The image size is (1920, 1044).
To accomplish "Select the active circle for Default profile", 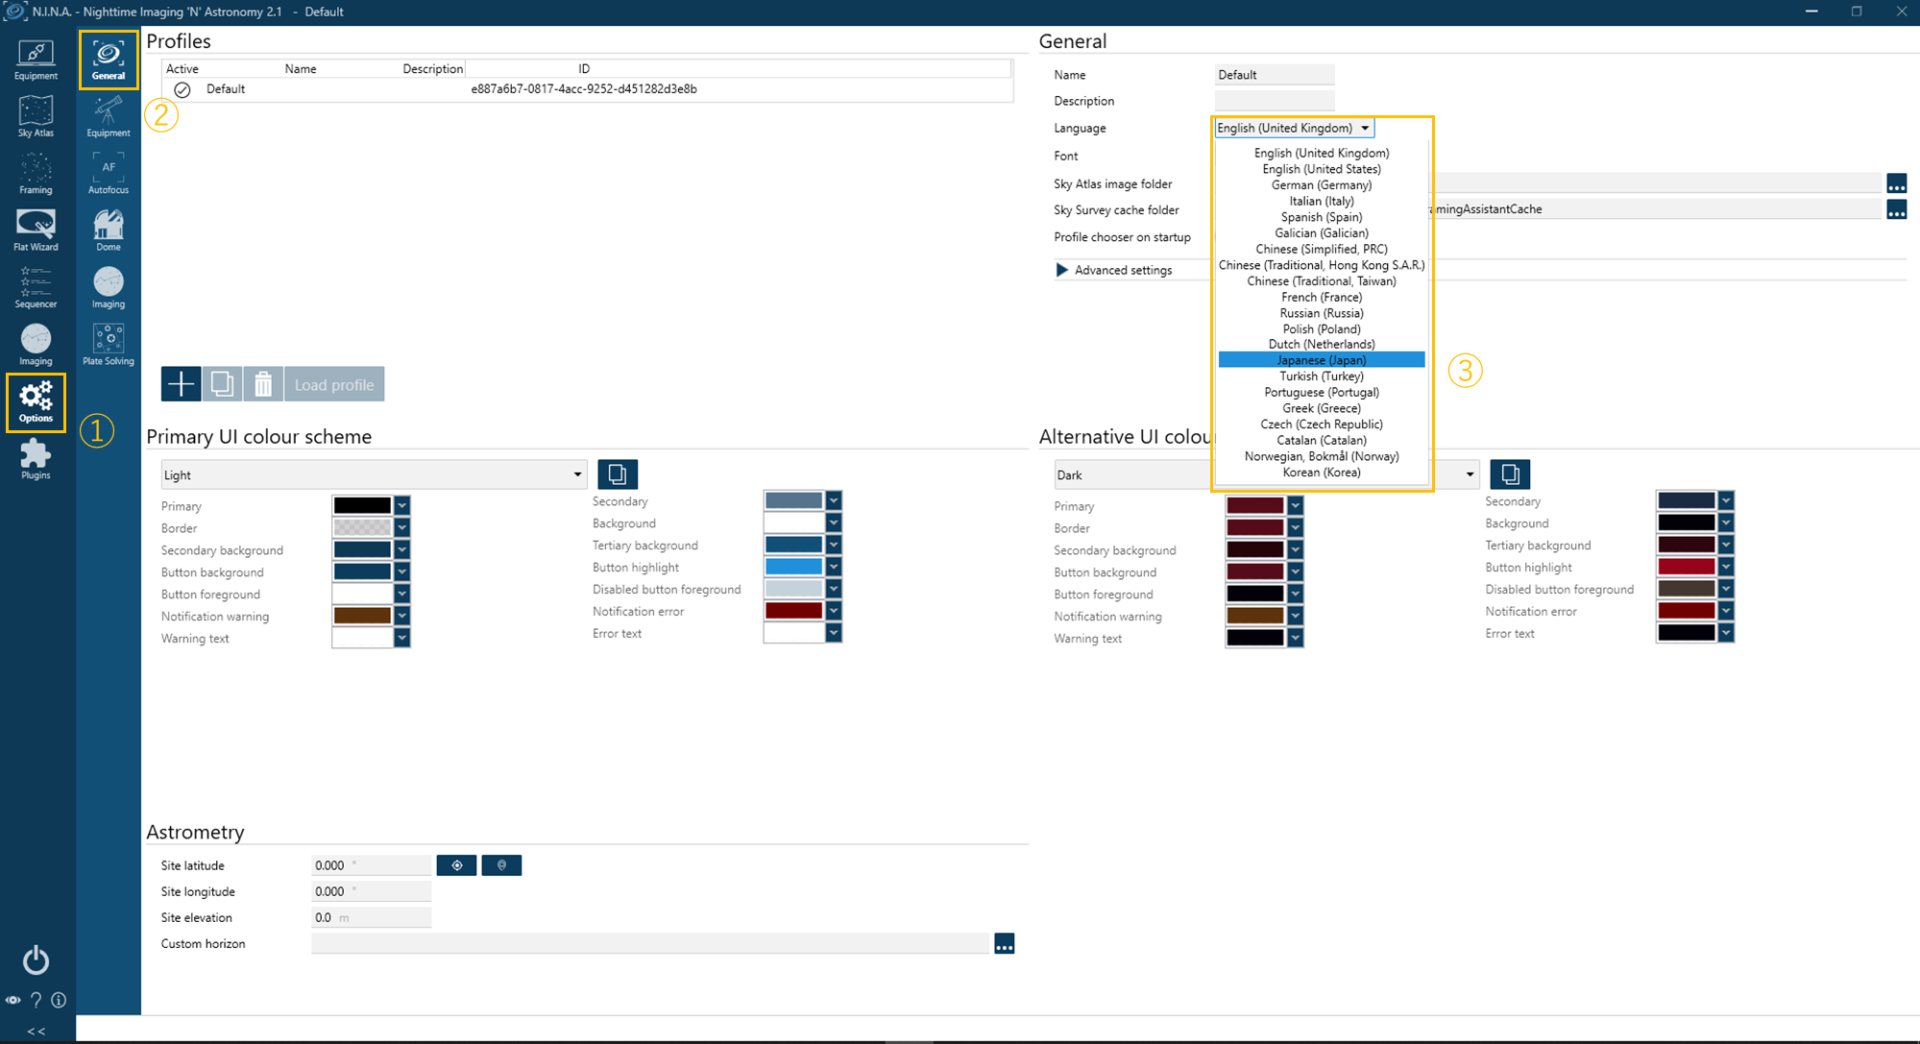I will 182,90.
